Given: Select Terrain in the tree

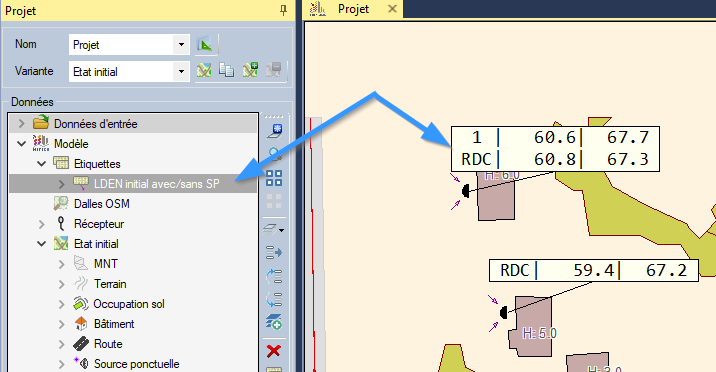Looking at the screenshot, I should pos(110,284).
